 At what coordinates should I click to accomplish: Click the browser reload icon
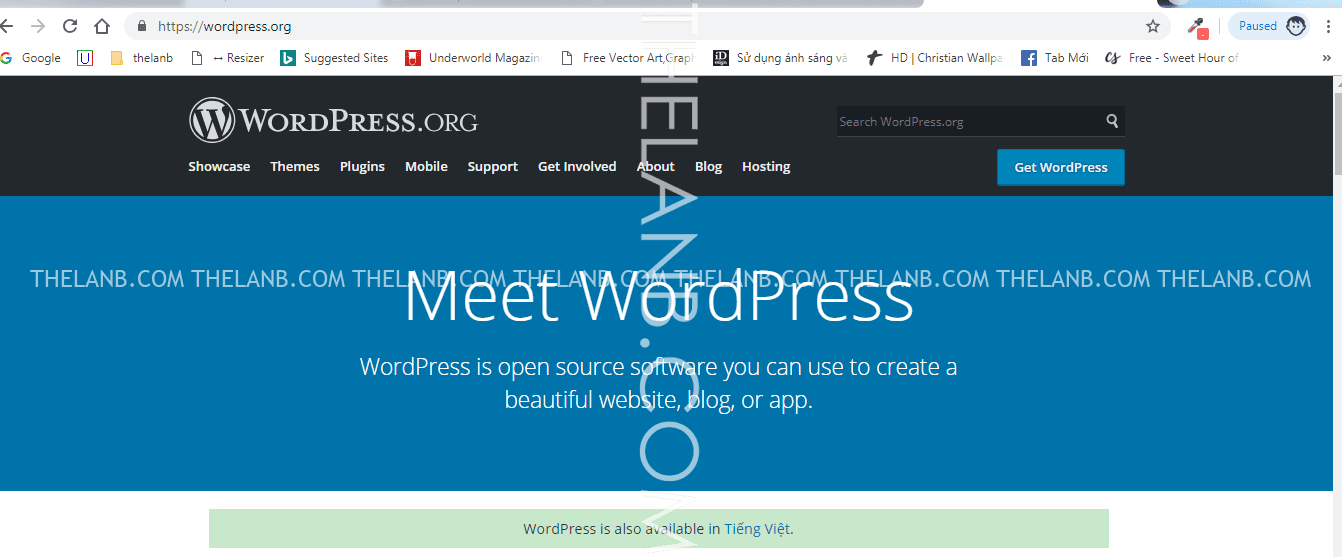70,26
